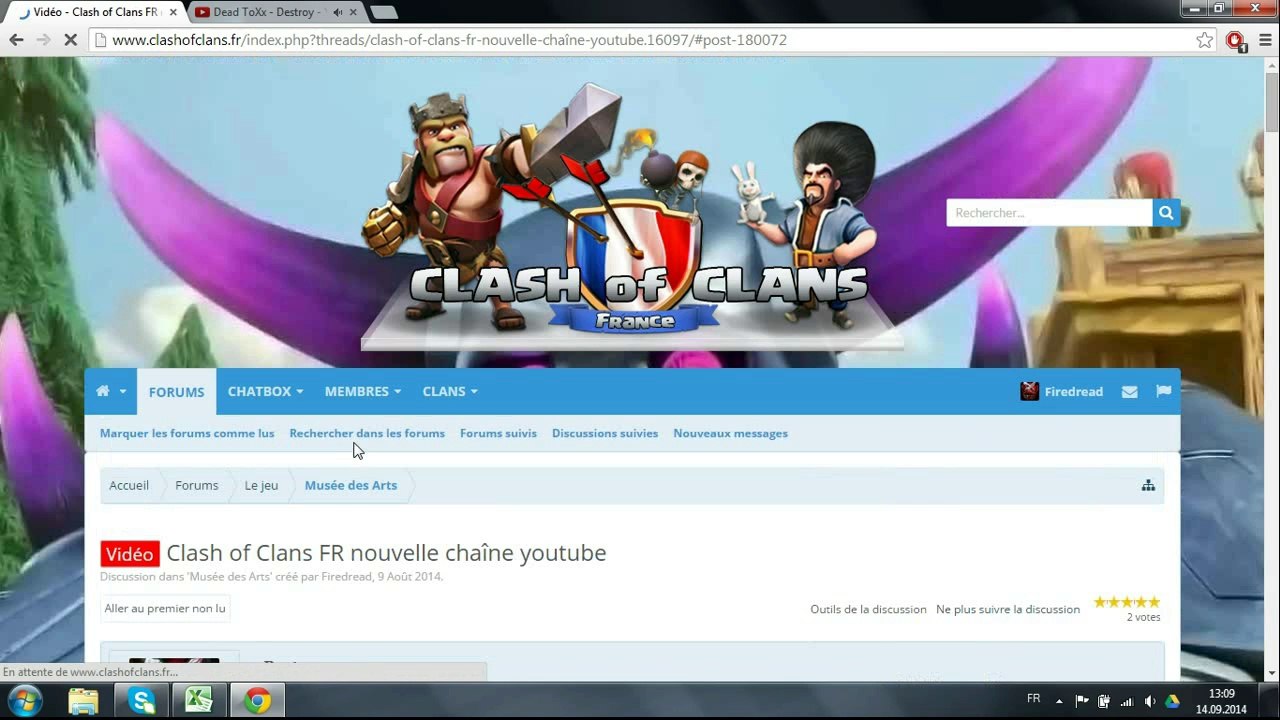Open Skype from taskbar
The width and height of the screenshot is (1280, 720).
141,701
